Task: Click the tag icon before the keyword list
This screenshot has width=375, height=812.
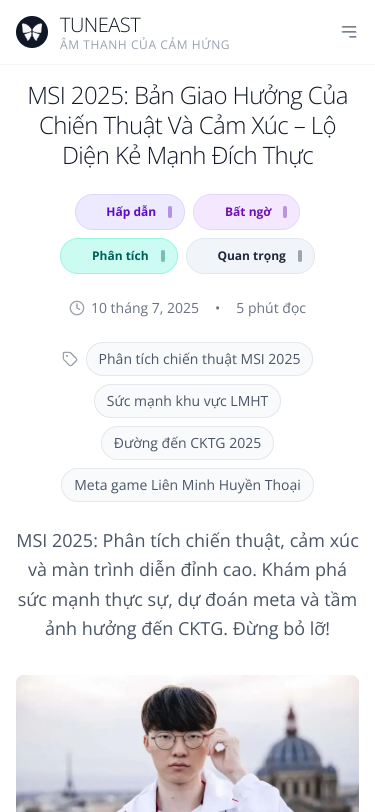Action: 70,359
